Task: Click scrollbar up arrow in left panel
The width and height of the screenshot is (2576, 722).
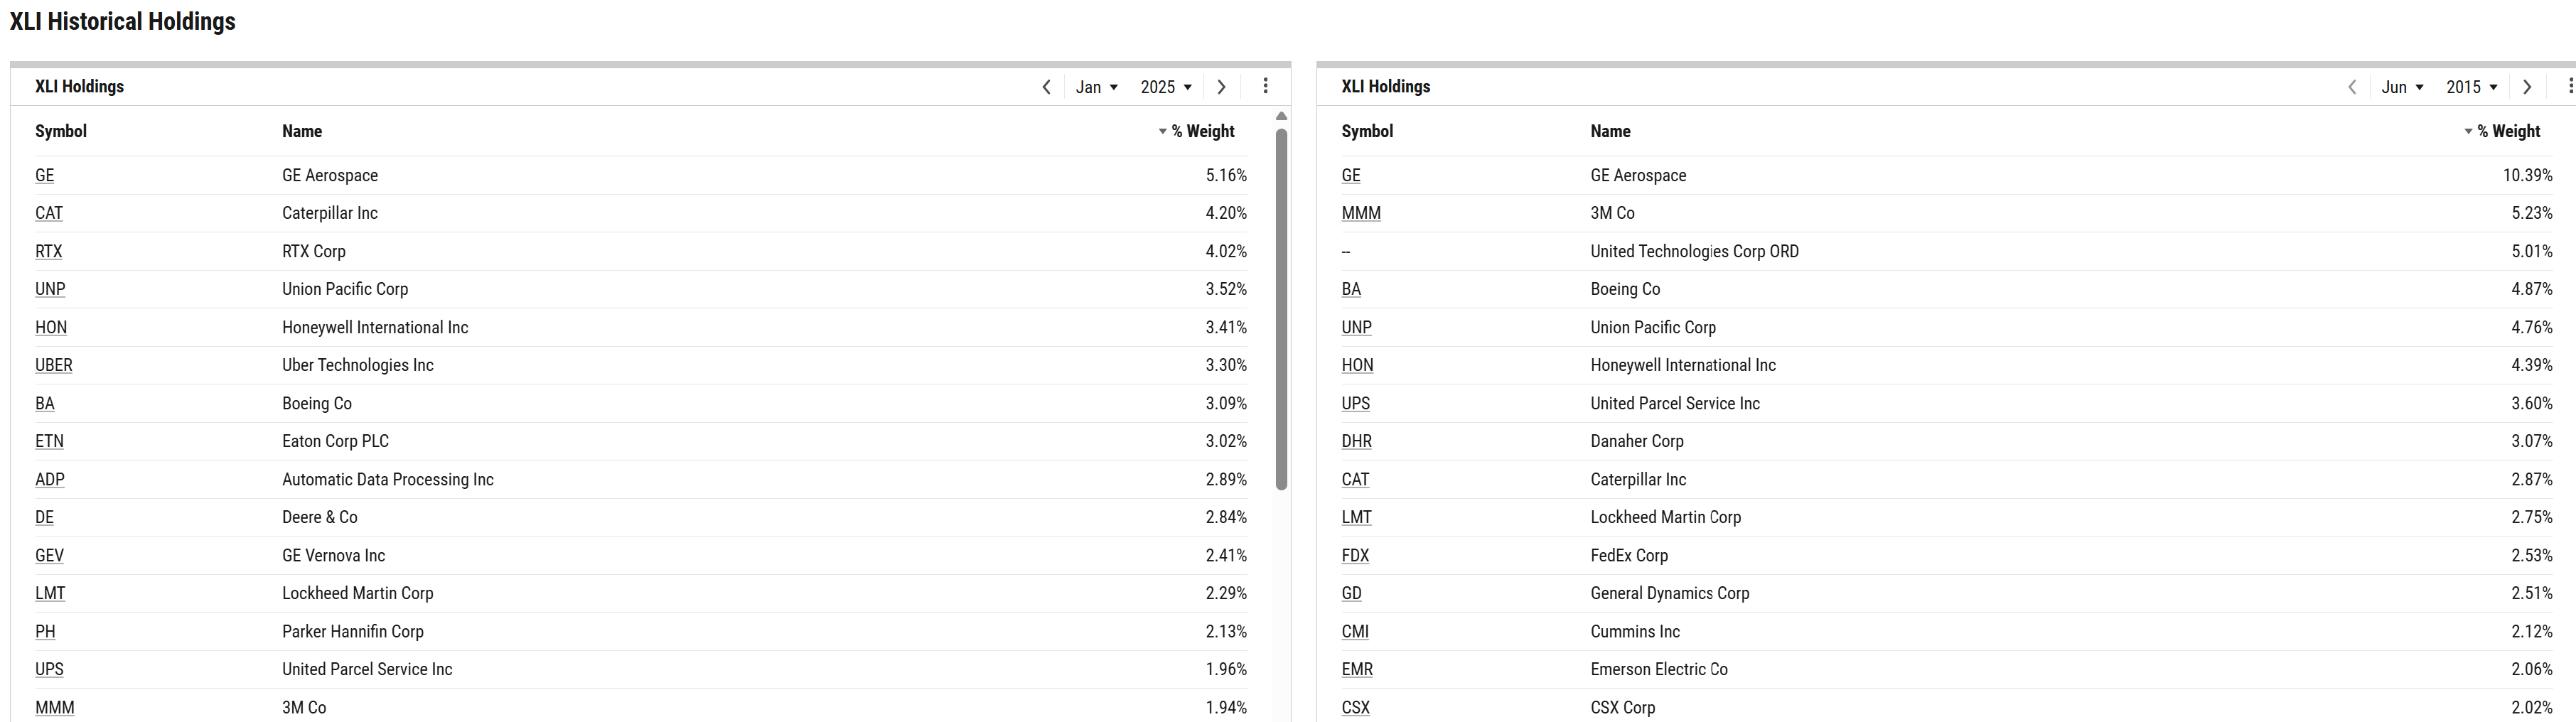Action: (x=1281, y=117)
